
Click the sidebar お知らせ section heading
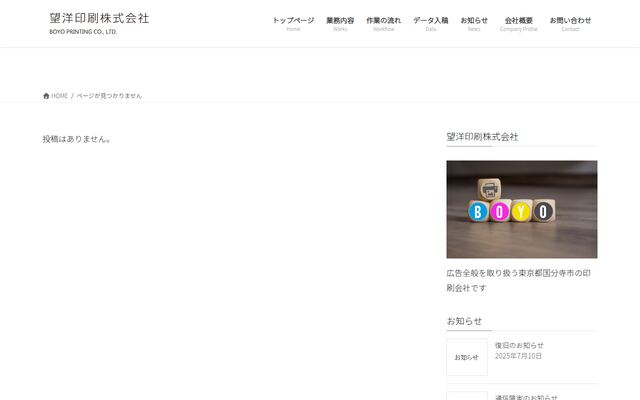click(x=464, y=321)
